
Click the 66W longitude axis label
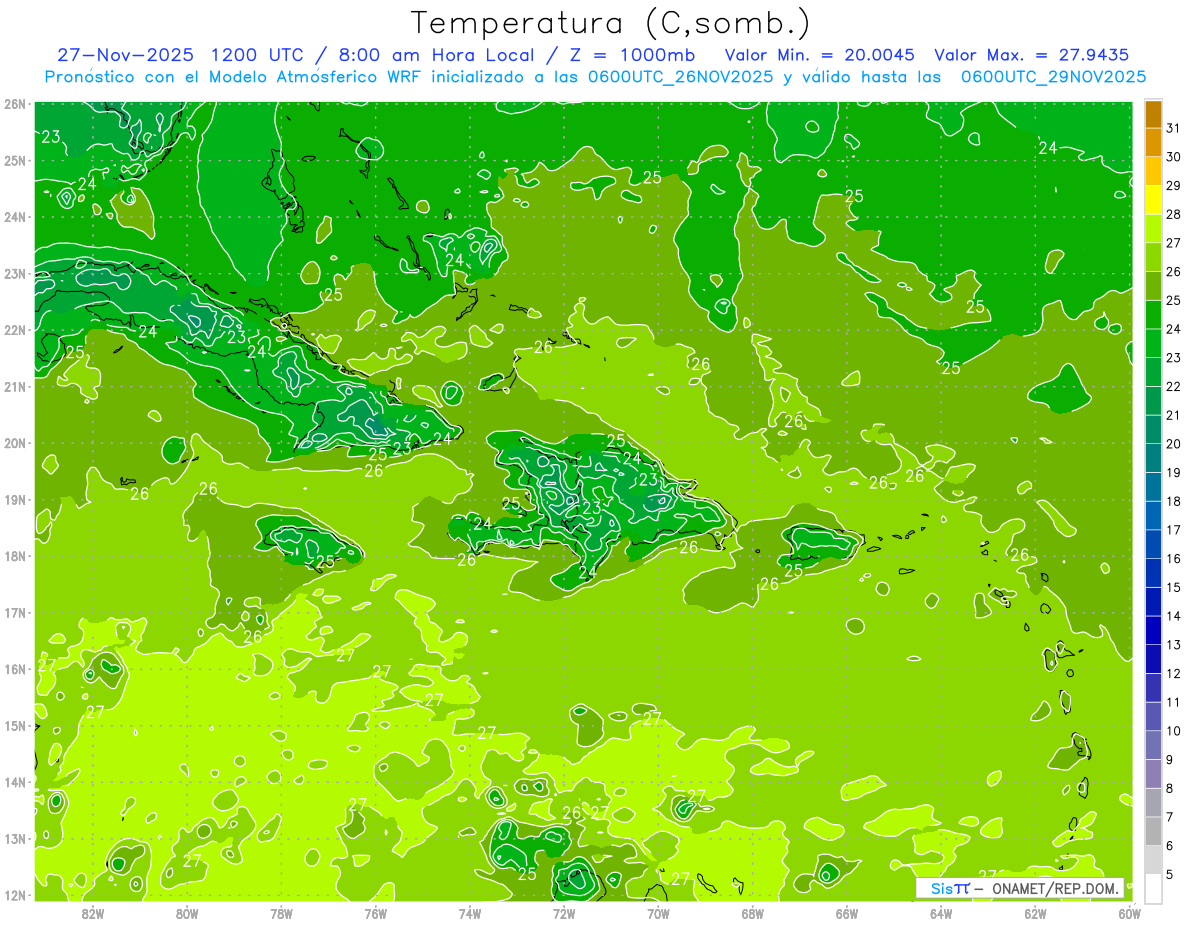(x=847, y=913)
